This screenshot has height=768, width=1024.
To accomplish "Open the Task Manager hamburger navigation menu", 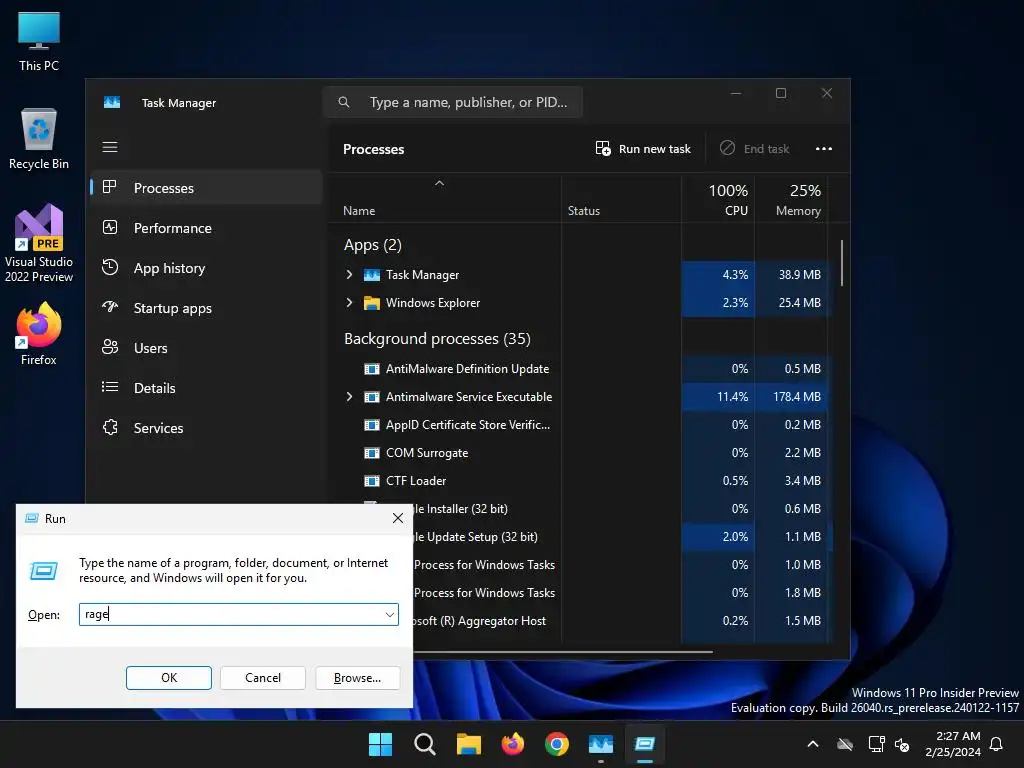I will click(x=110, y=147).
